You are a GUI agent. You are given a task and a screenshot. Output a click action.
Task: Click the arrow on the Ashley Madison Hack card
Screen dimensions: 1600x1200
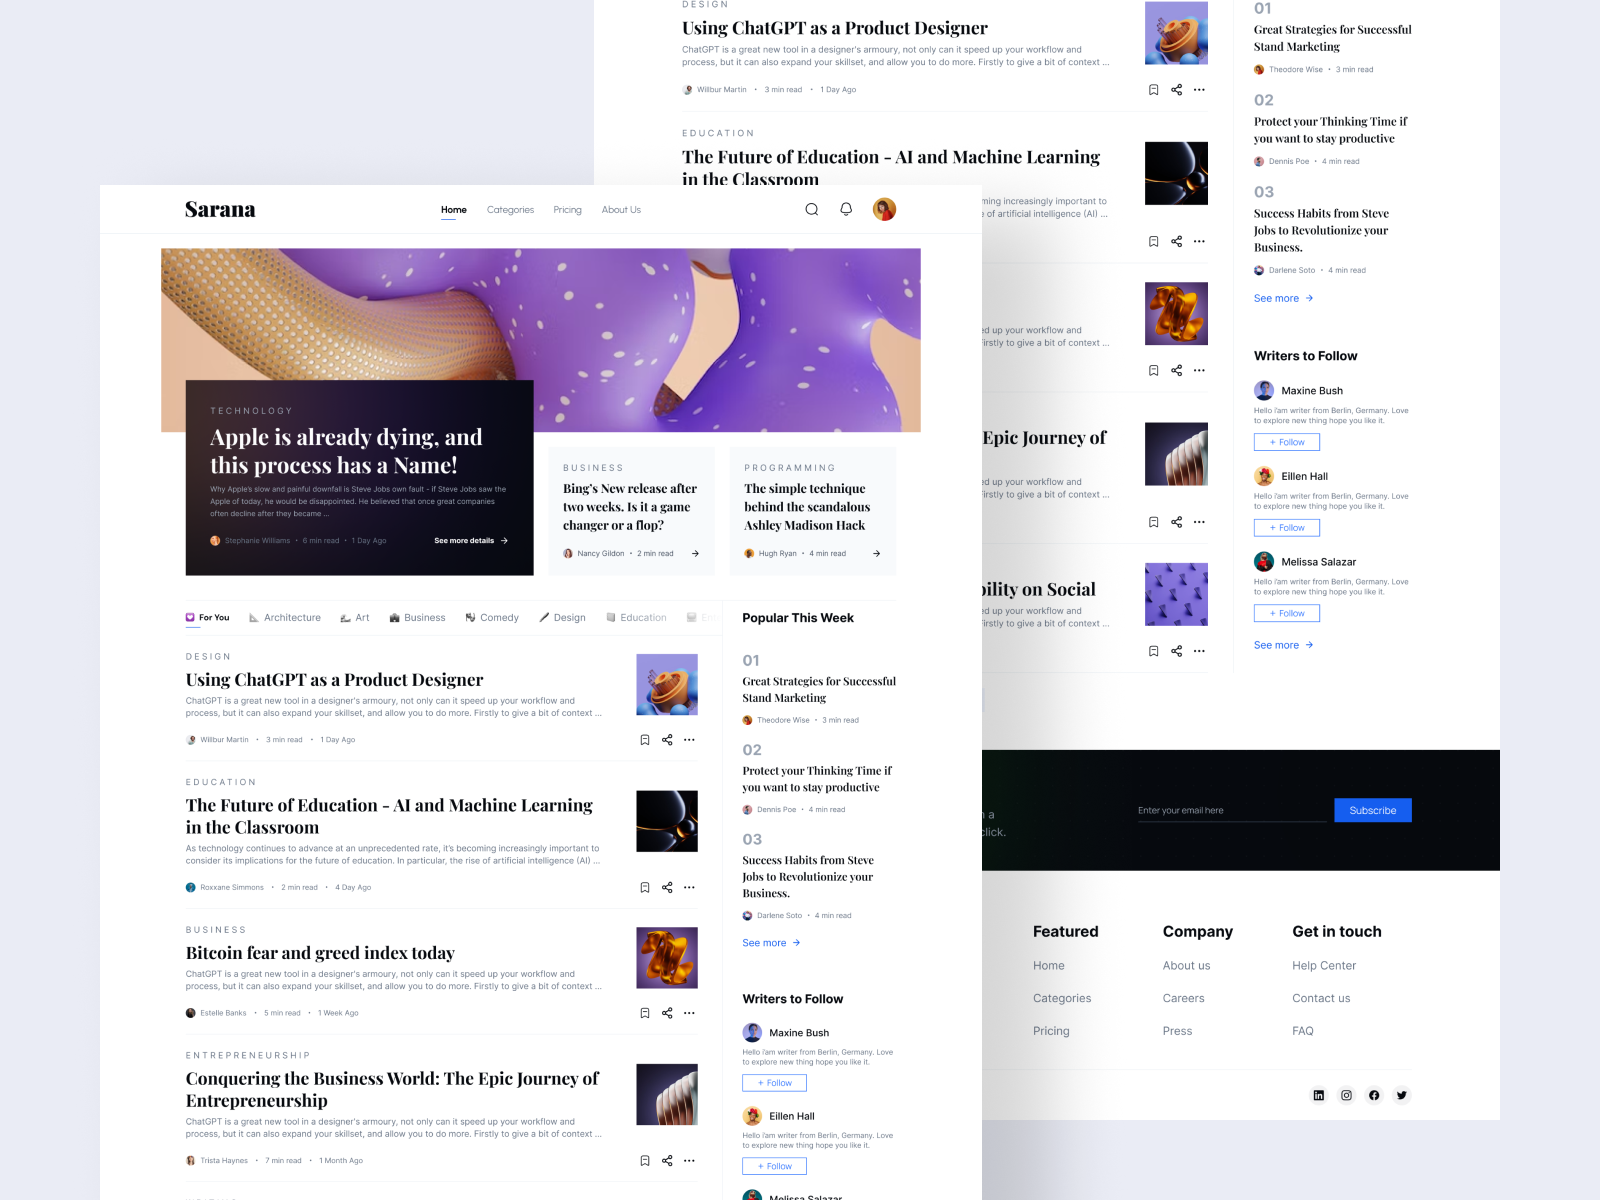[x=876, y=553]
